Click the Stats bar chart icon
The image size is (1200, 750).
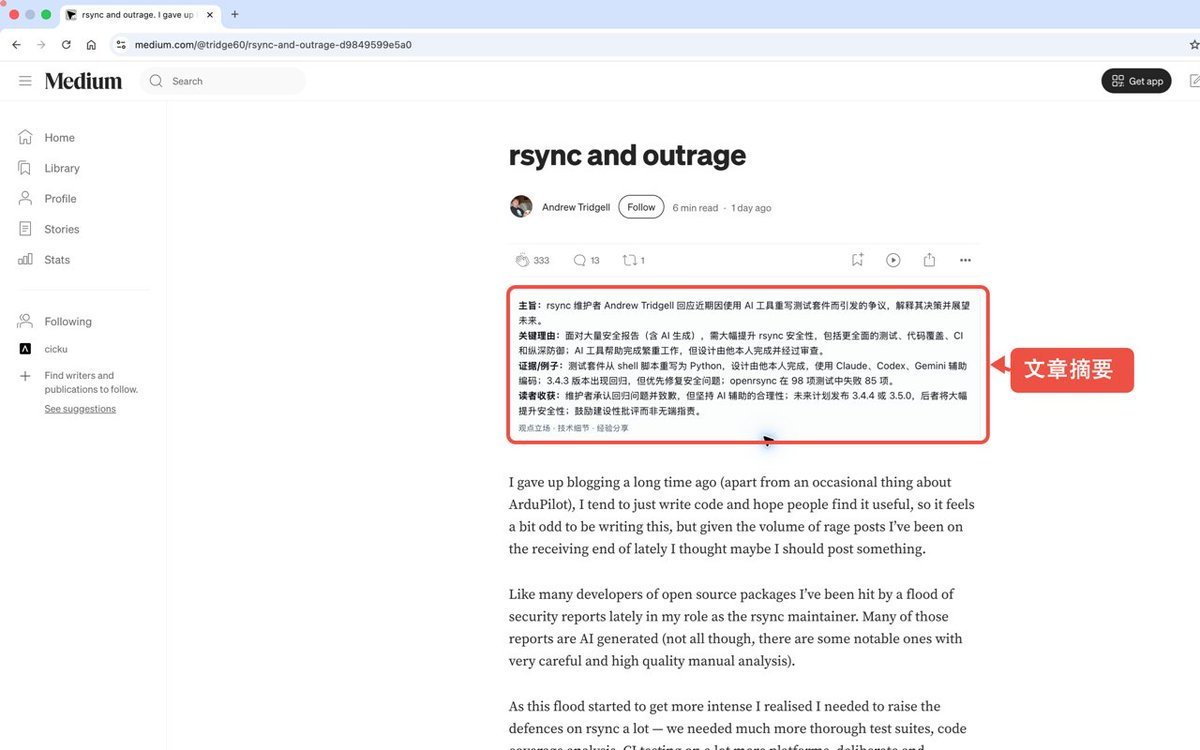[25, 260]
